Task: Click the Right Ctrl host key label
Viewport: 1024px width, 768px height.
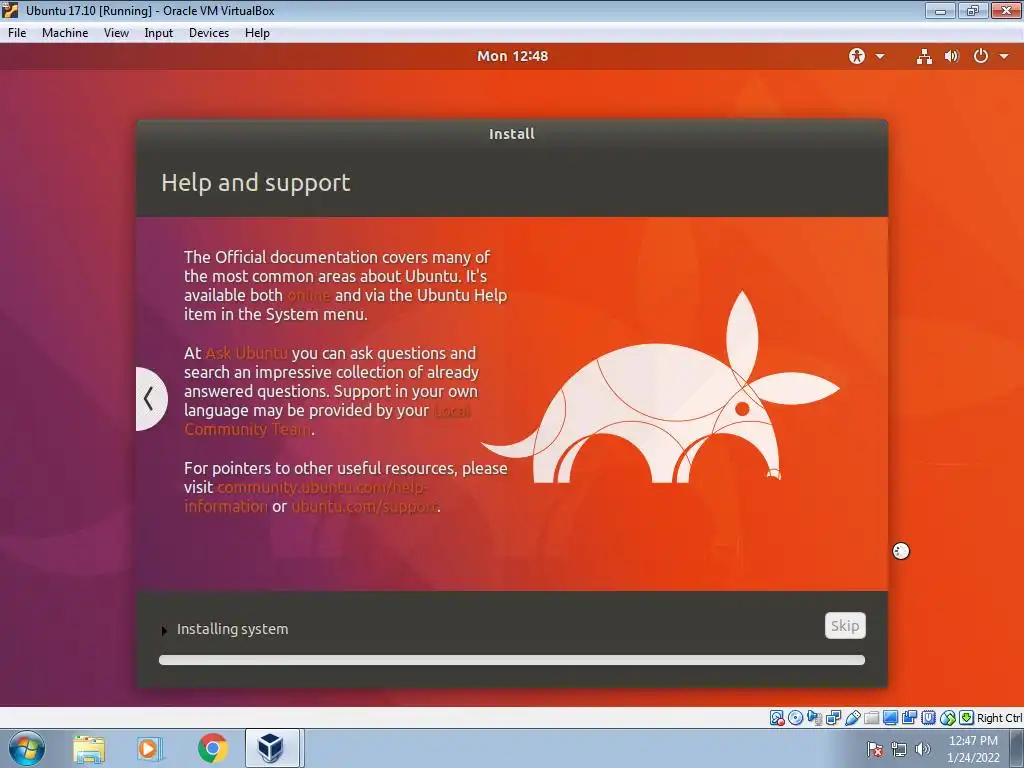Action: pos(999,718)
